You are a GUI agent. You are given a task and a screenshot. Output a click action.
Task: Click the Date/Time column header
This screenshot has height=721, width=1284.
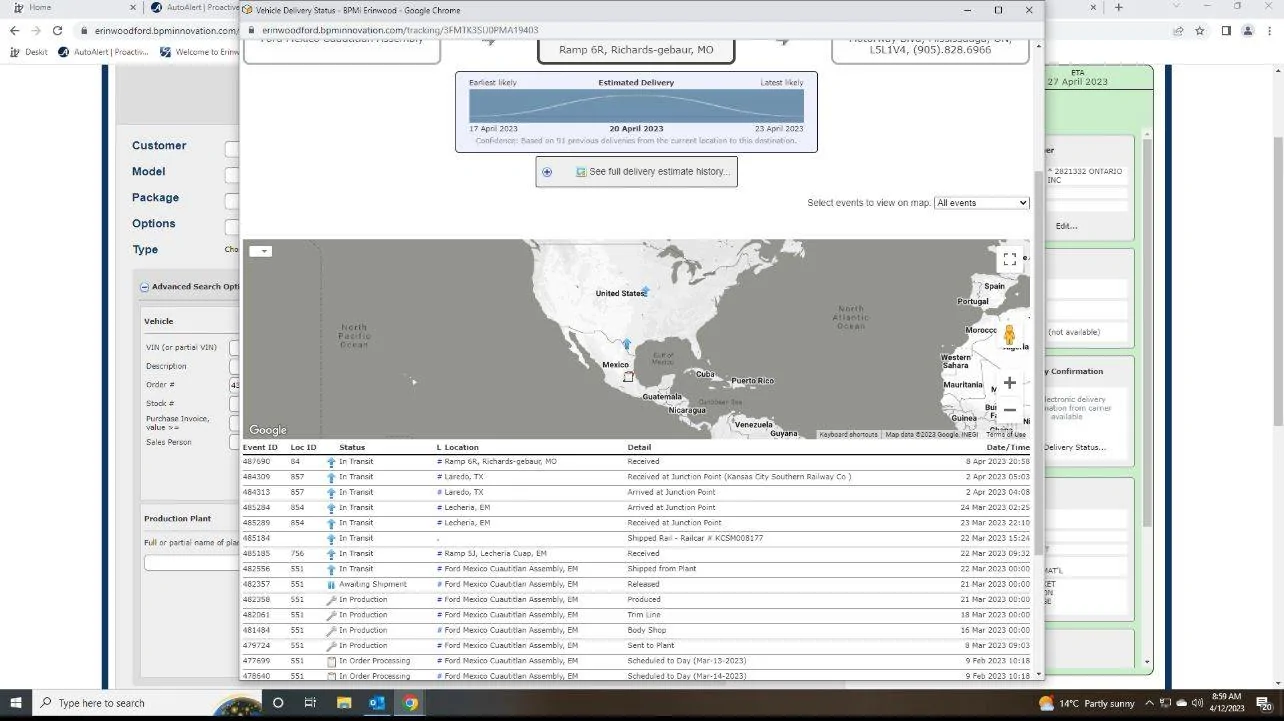tap(1008, 448)
